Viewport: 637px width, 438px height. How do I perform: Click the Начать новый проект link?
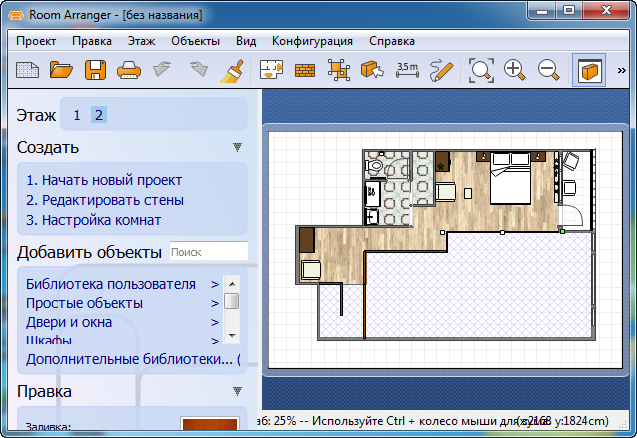[x=104, y=180]
